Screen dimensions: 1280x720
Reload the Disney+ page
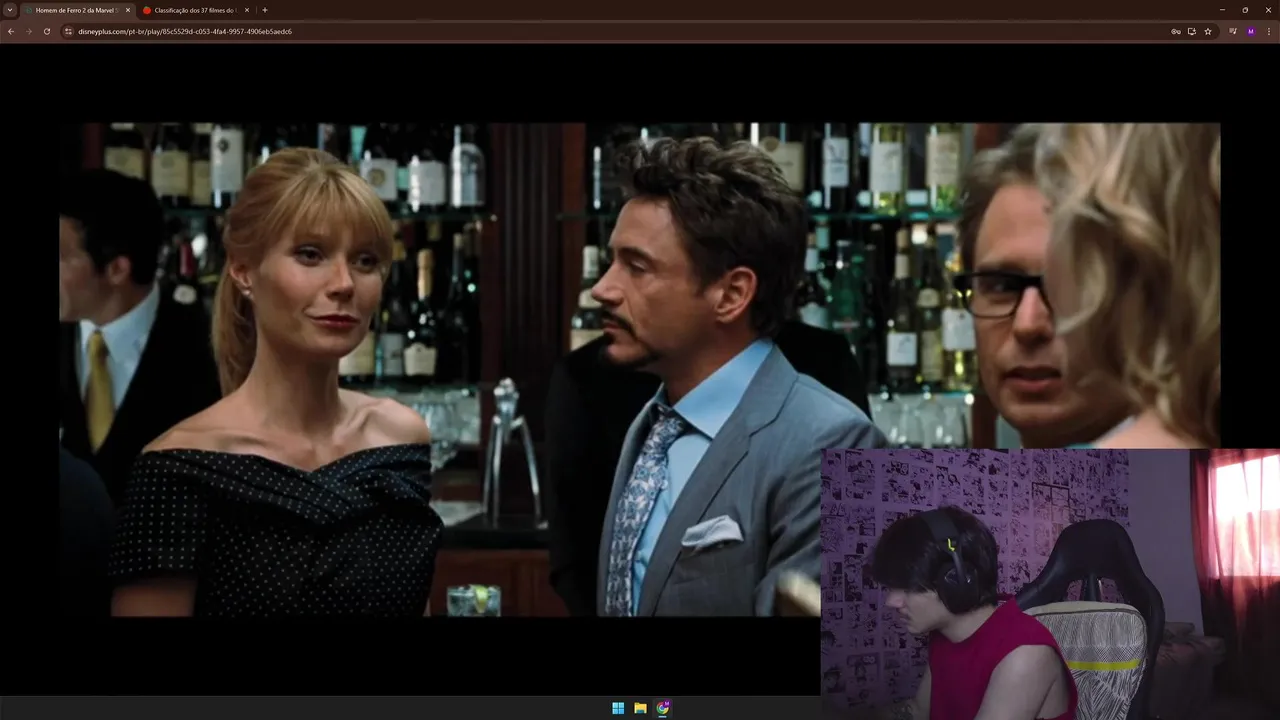[46, 31]
